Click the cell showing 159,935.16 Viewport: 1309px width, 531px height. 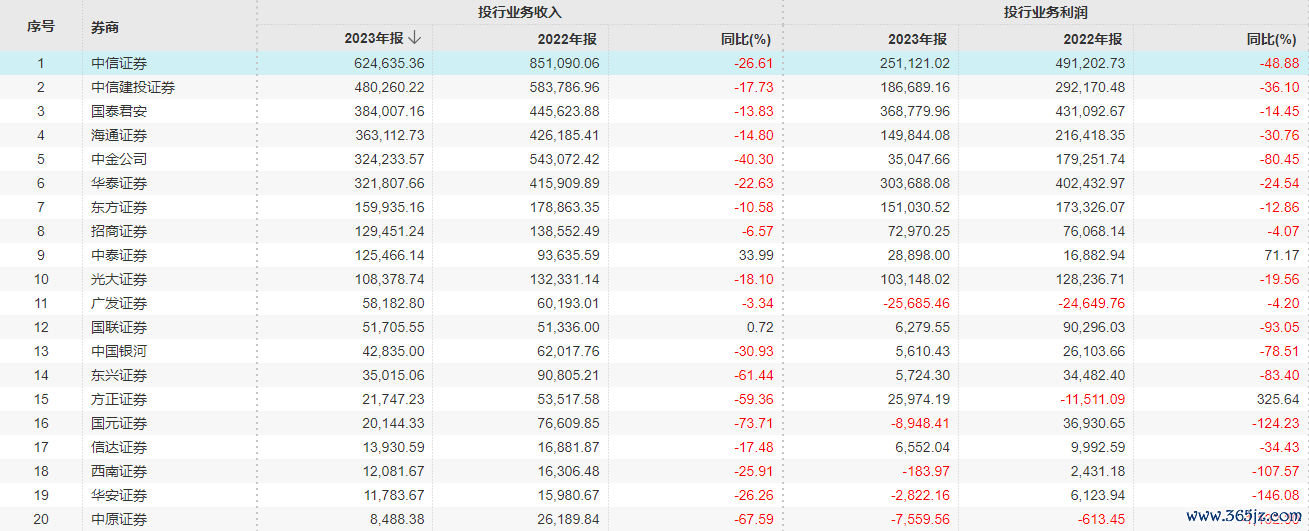tap(390, 207)
